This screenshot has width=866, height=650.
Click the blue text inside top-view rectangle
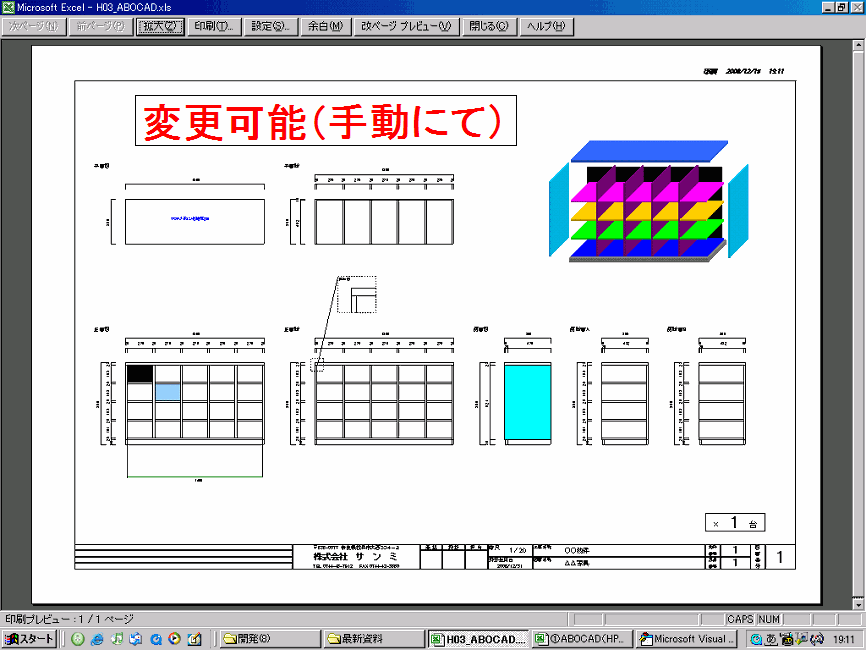(190, 219)
